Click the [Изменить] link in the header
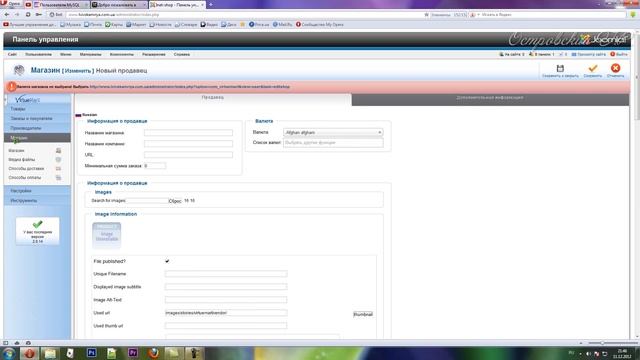This screenshot has height=360, width=640. tap(78, 71)
